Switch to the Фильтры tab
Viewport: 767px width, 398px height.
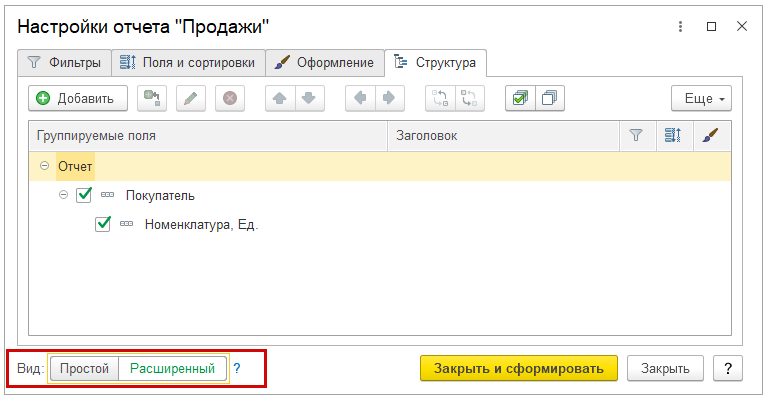point(65,63)
